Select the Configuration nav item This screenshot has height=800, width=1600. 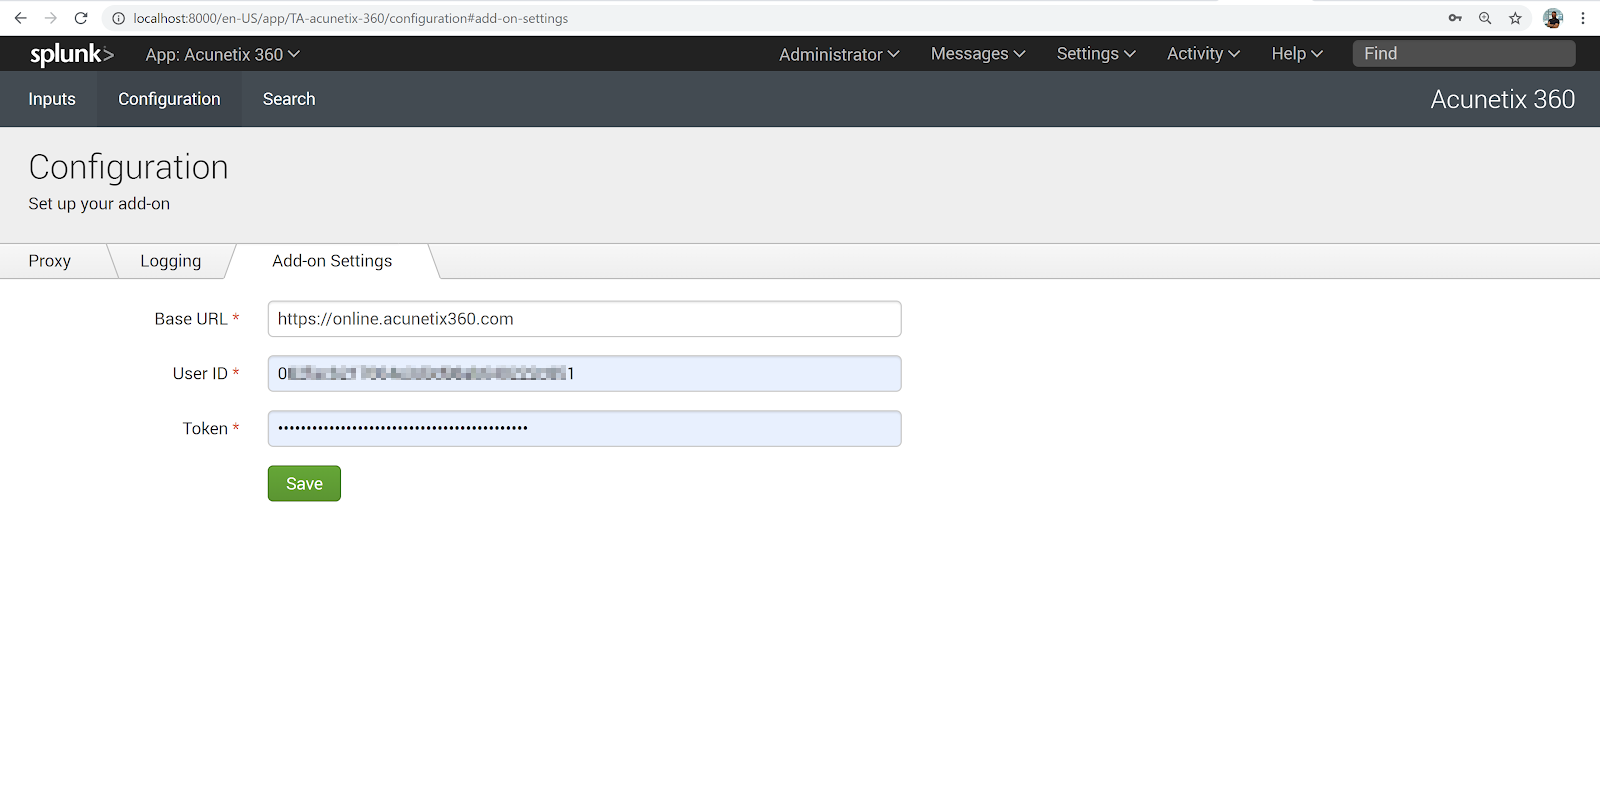click(x=169, y=99)
